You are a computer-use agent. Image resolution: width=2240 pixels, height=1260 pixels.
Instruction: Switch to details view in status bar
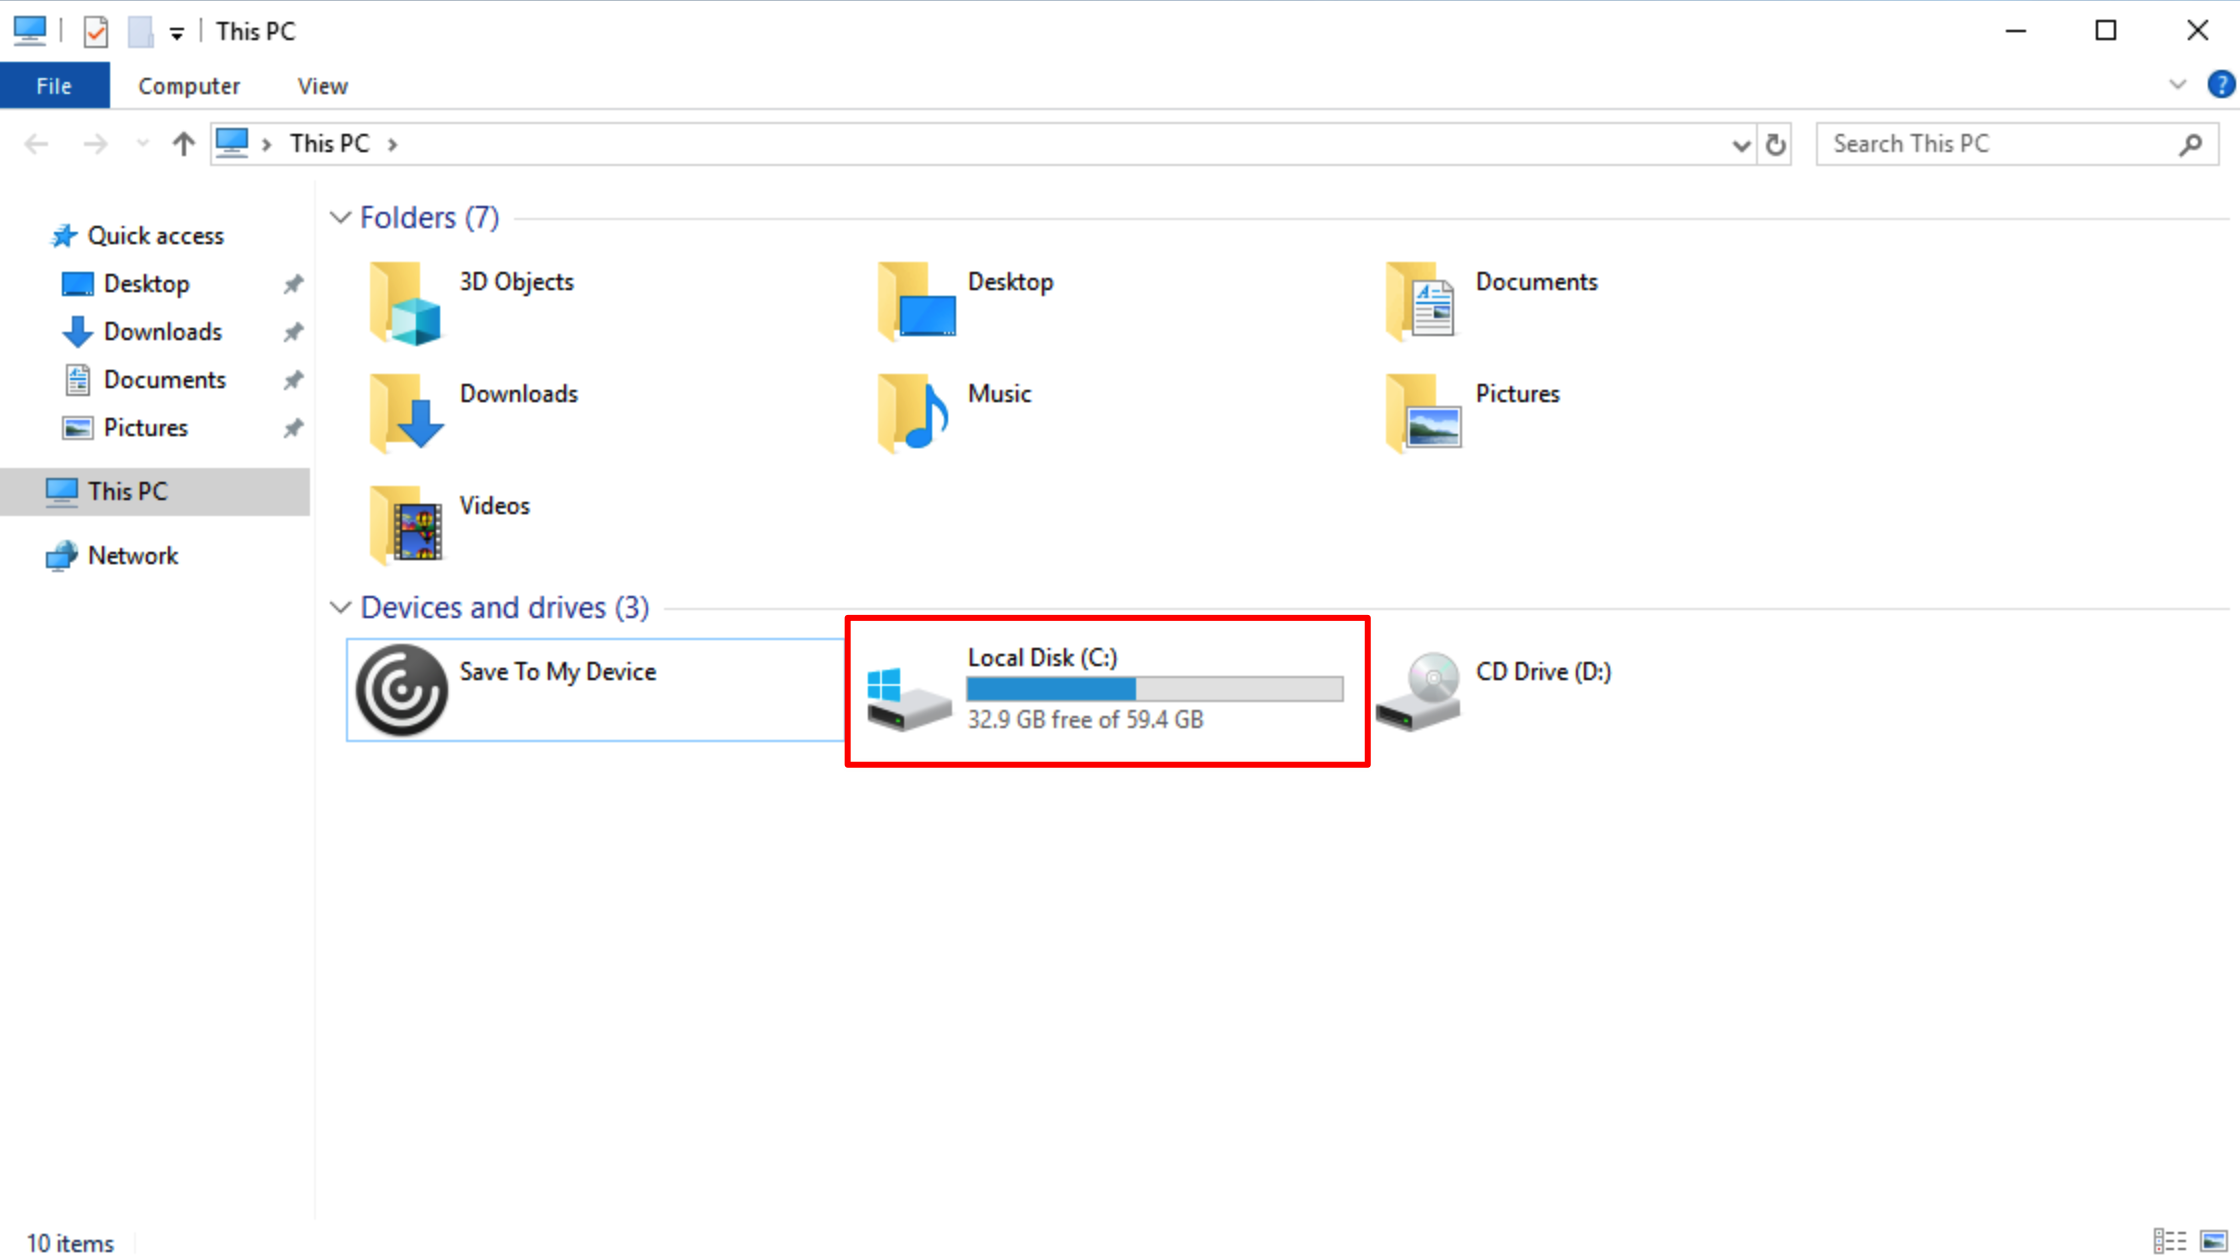click(x=2169, y=1241)
